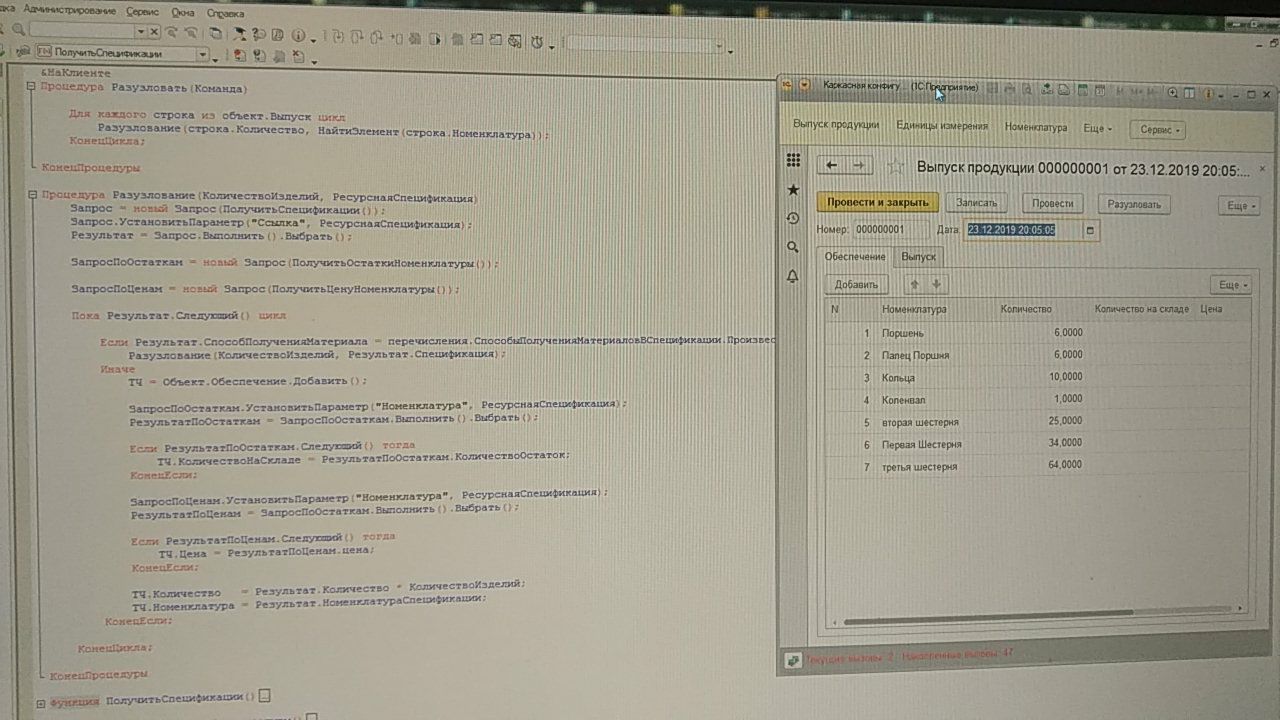Switch to the Выпуск tab
Viewport: 1280px width, 720px height.
pos(918,257)
